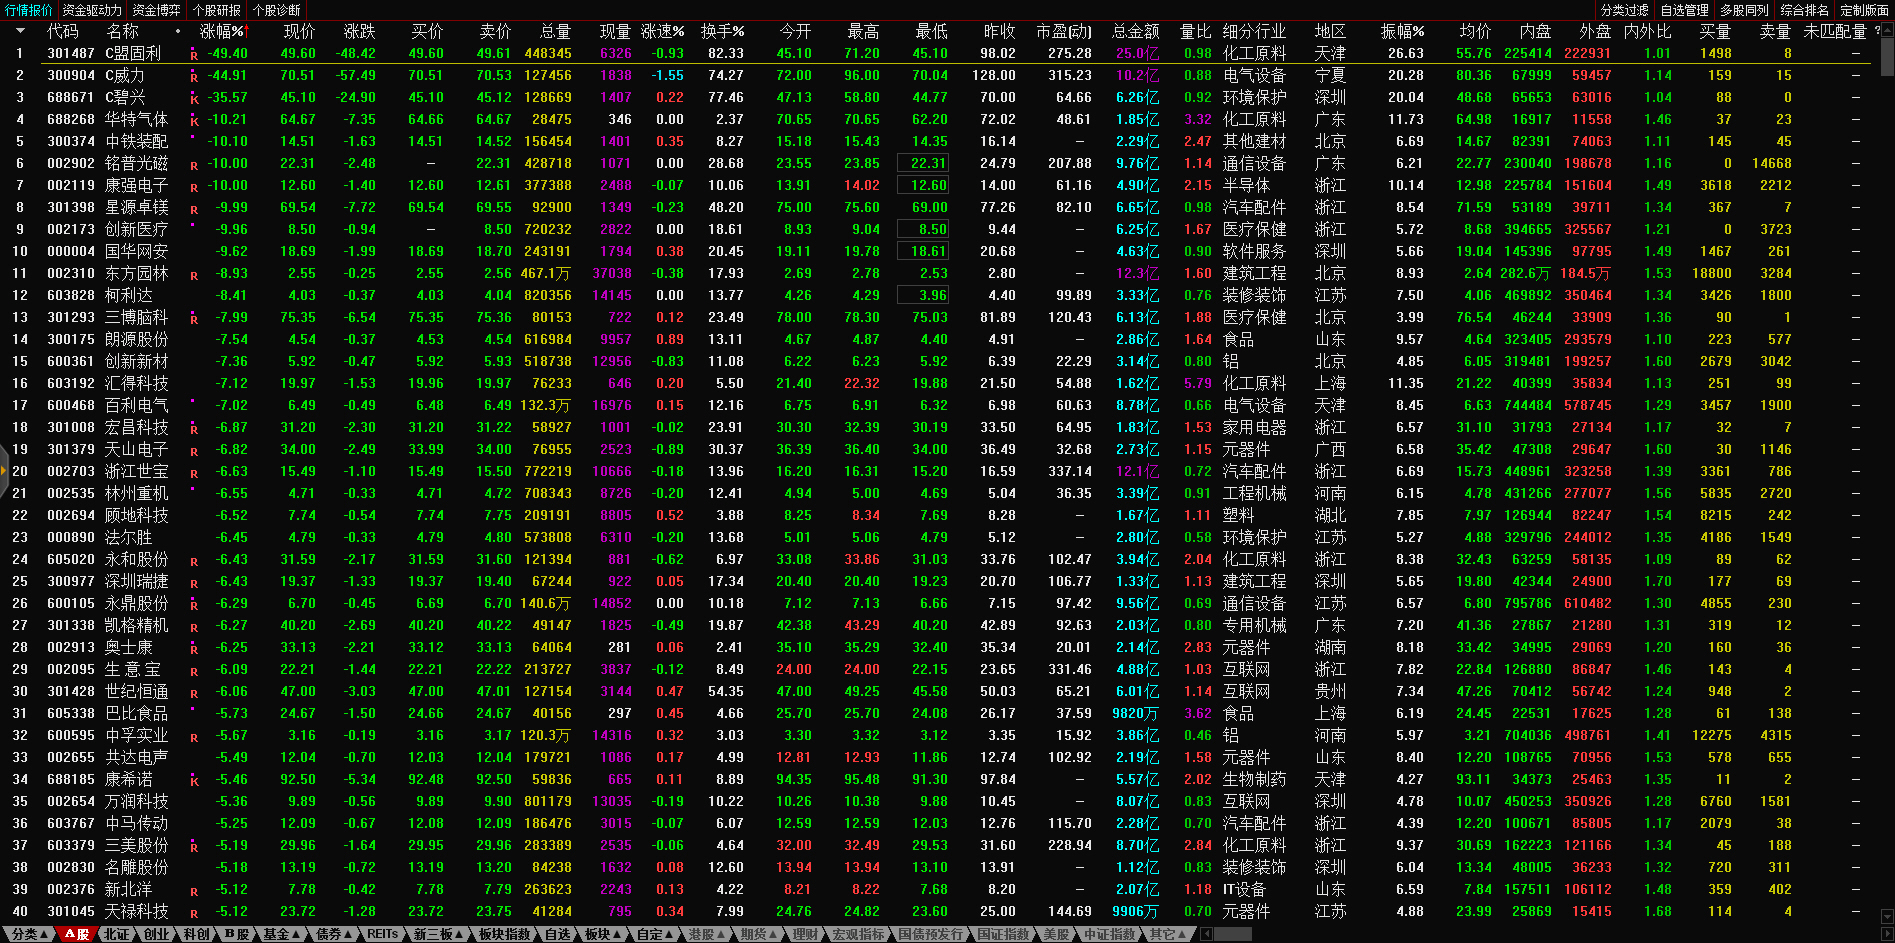Click the dropdown triangle left of 代码 header

(19, 32)
